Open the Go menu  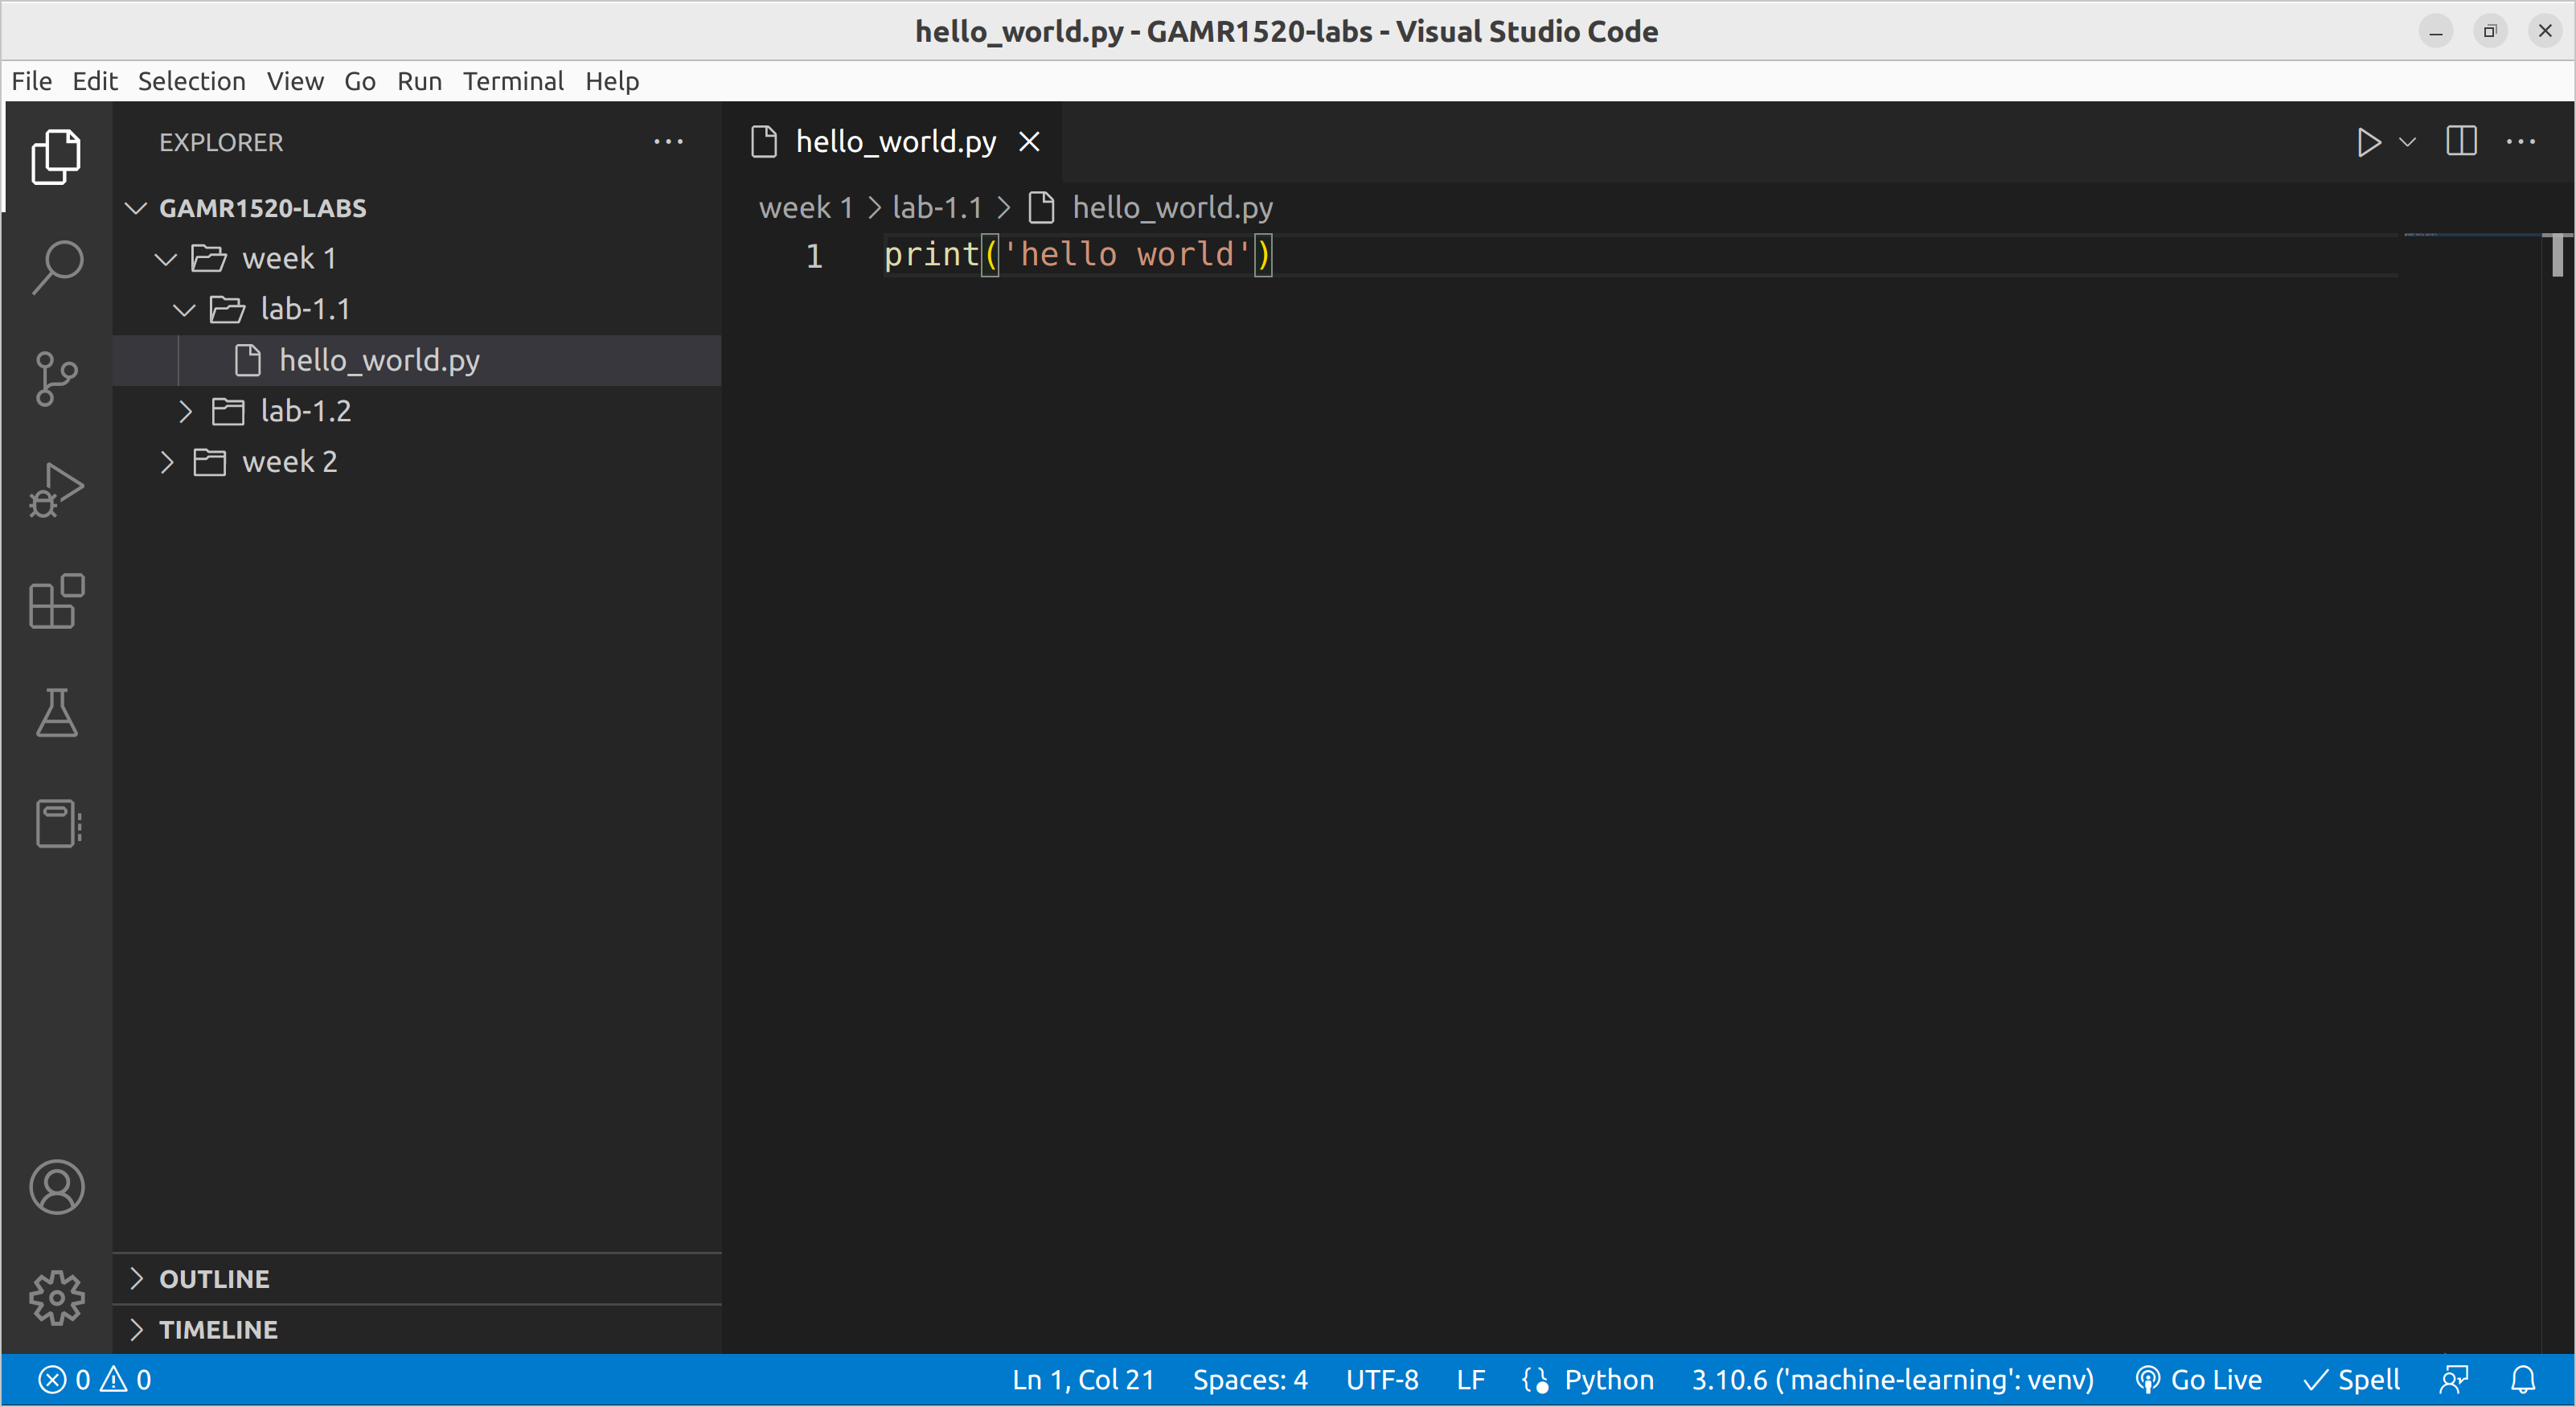tap(360, 81)
